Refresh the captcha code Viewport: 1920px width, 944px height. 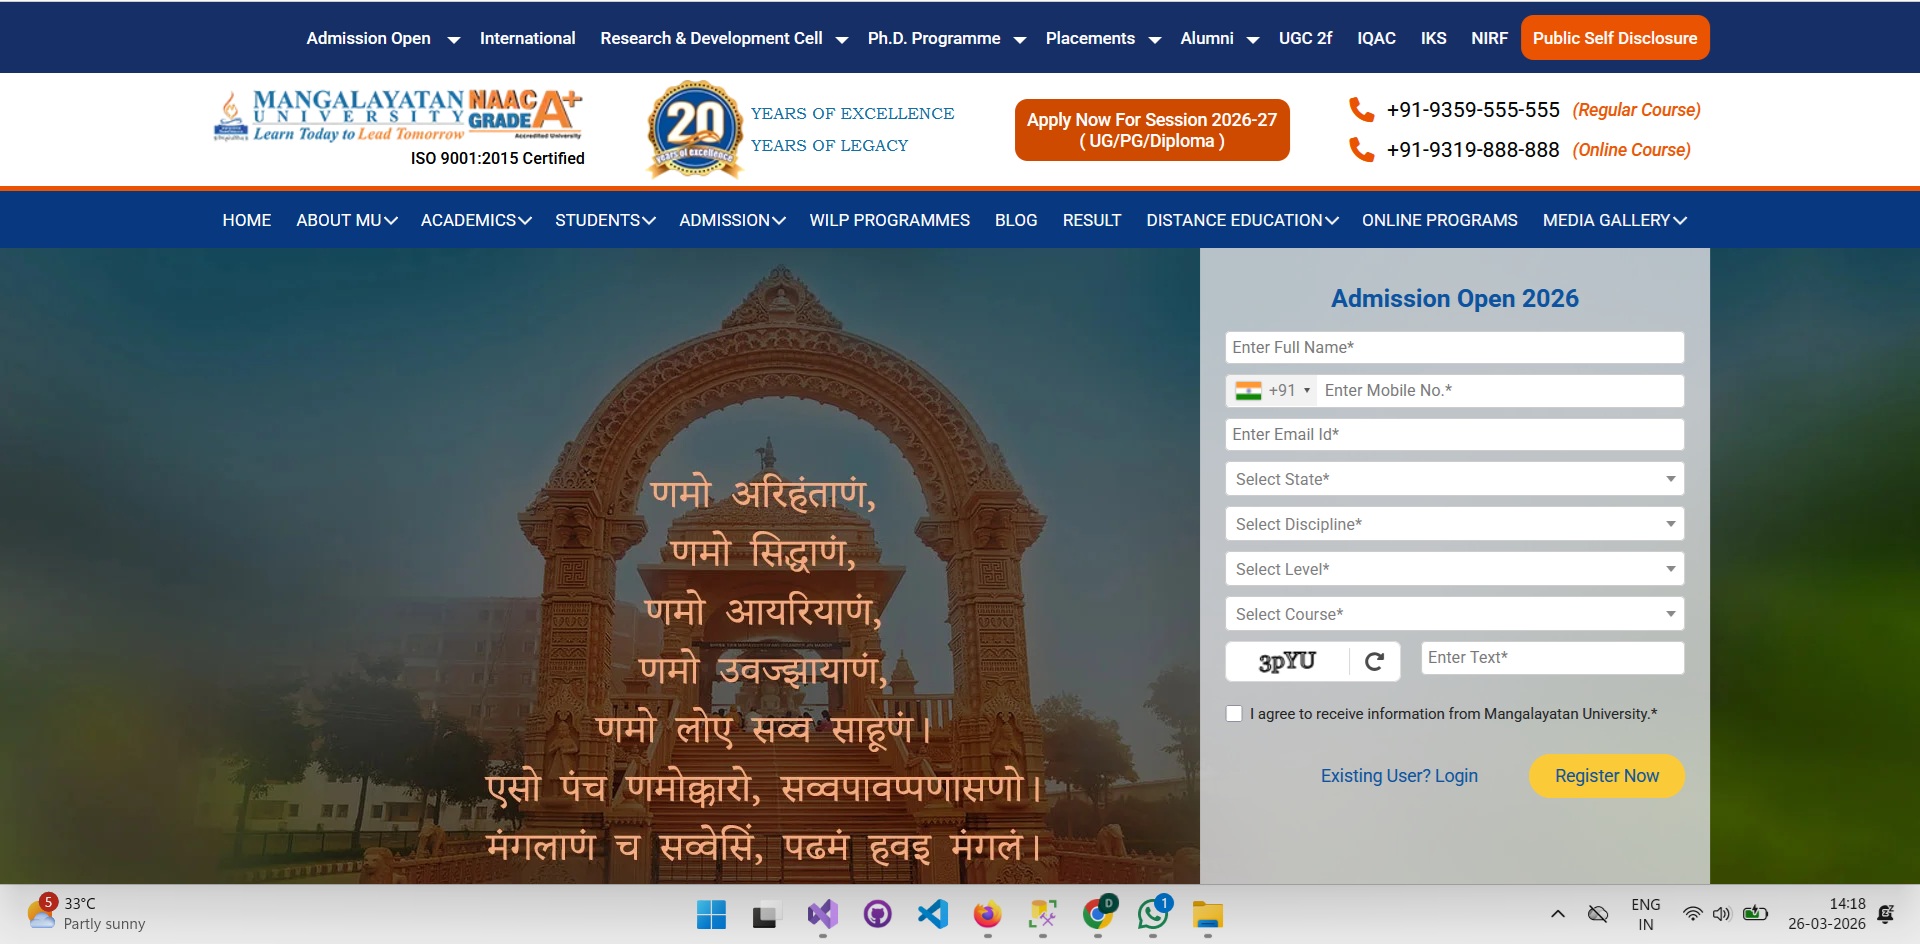coord(1374,661)
